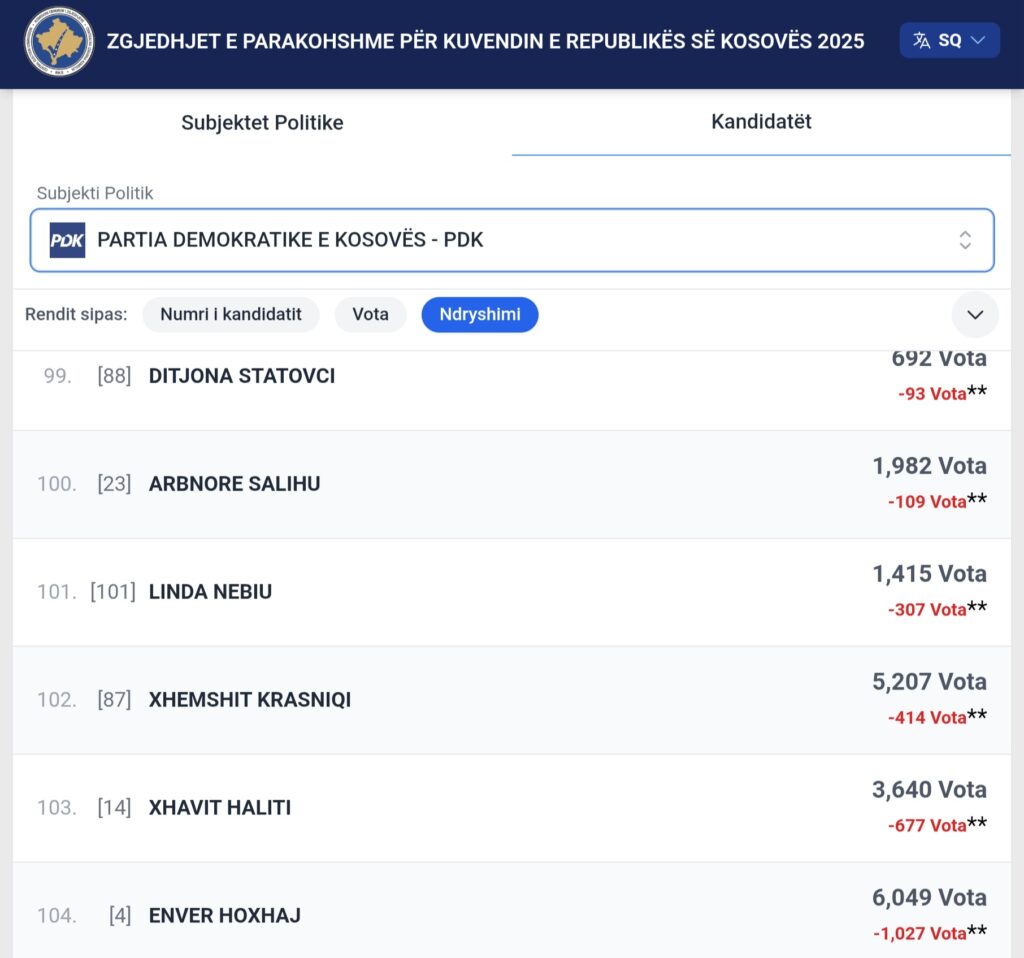Open Enver Hoxhaj candidate entry

pyautogui.click(x=225, y=916)
